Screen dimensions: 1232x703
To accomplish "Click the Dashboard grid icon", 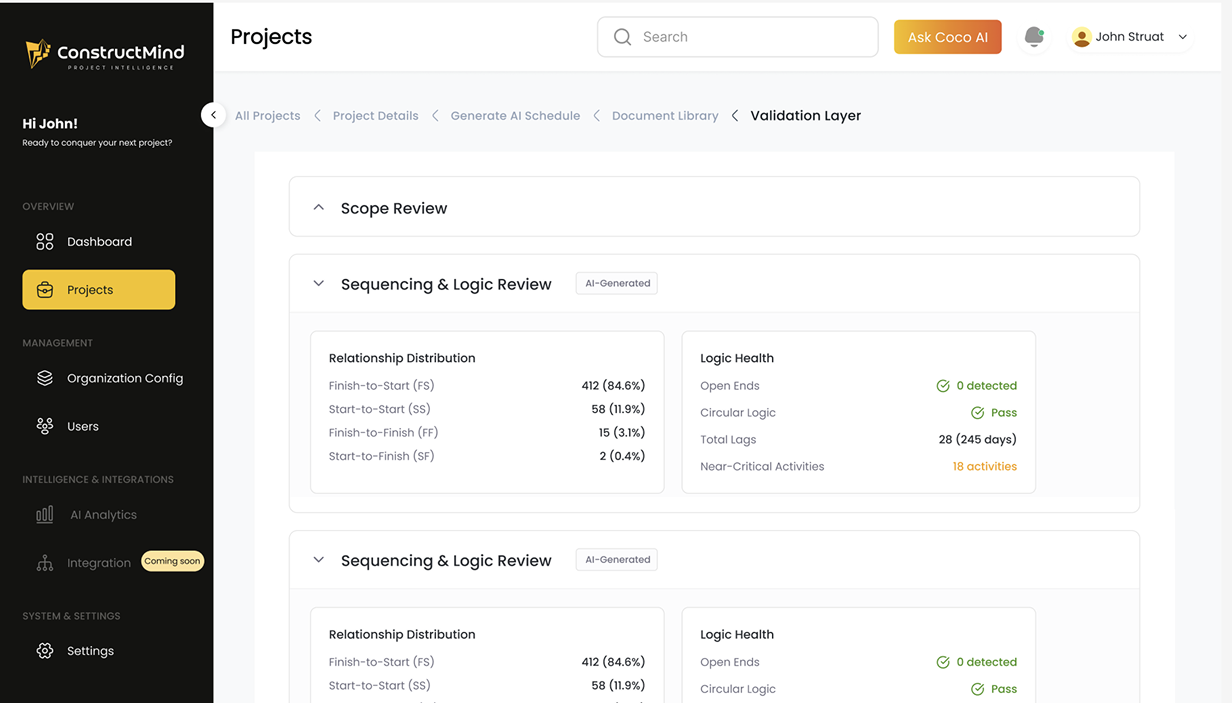I will coord(45,242).
